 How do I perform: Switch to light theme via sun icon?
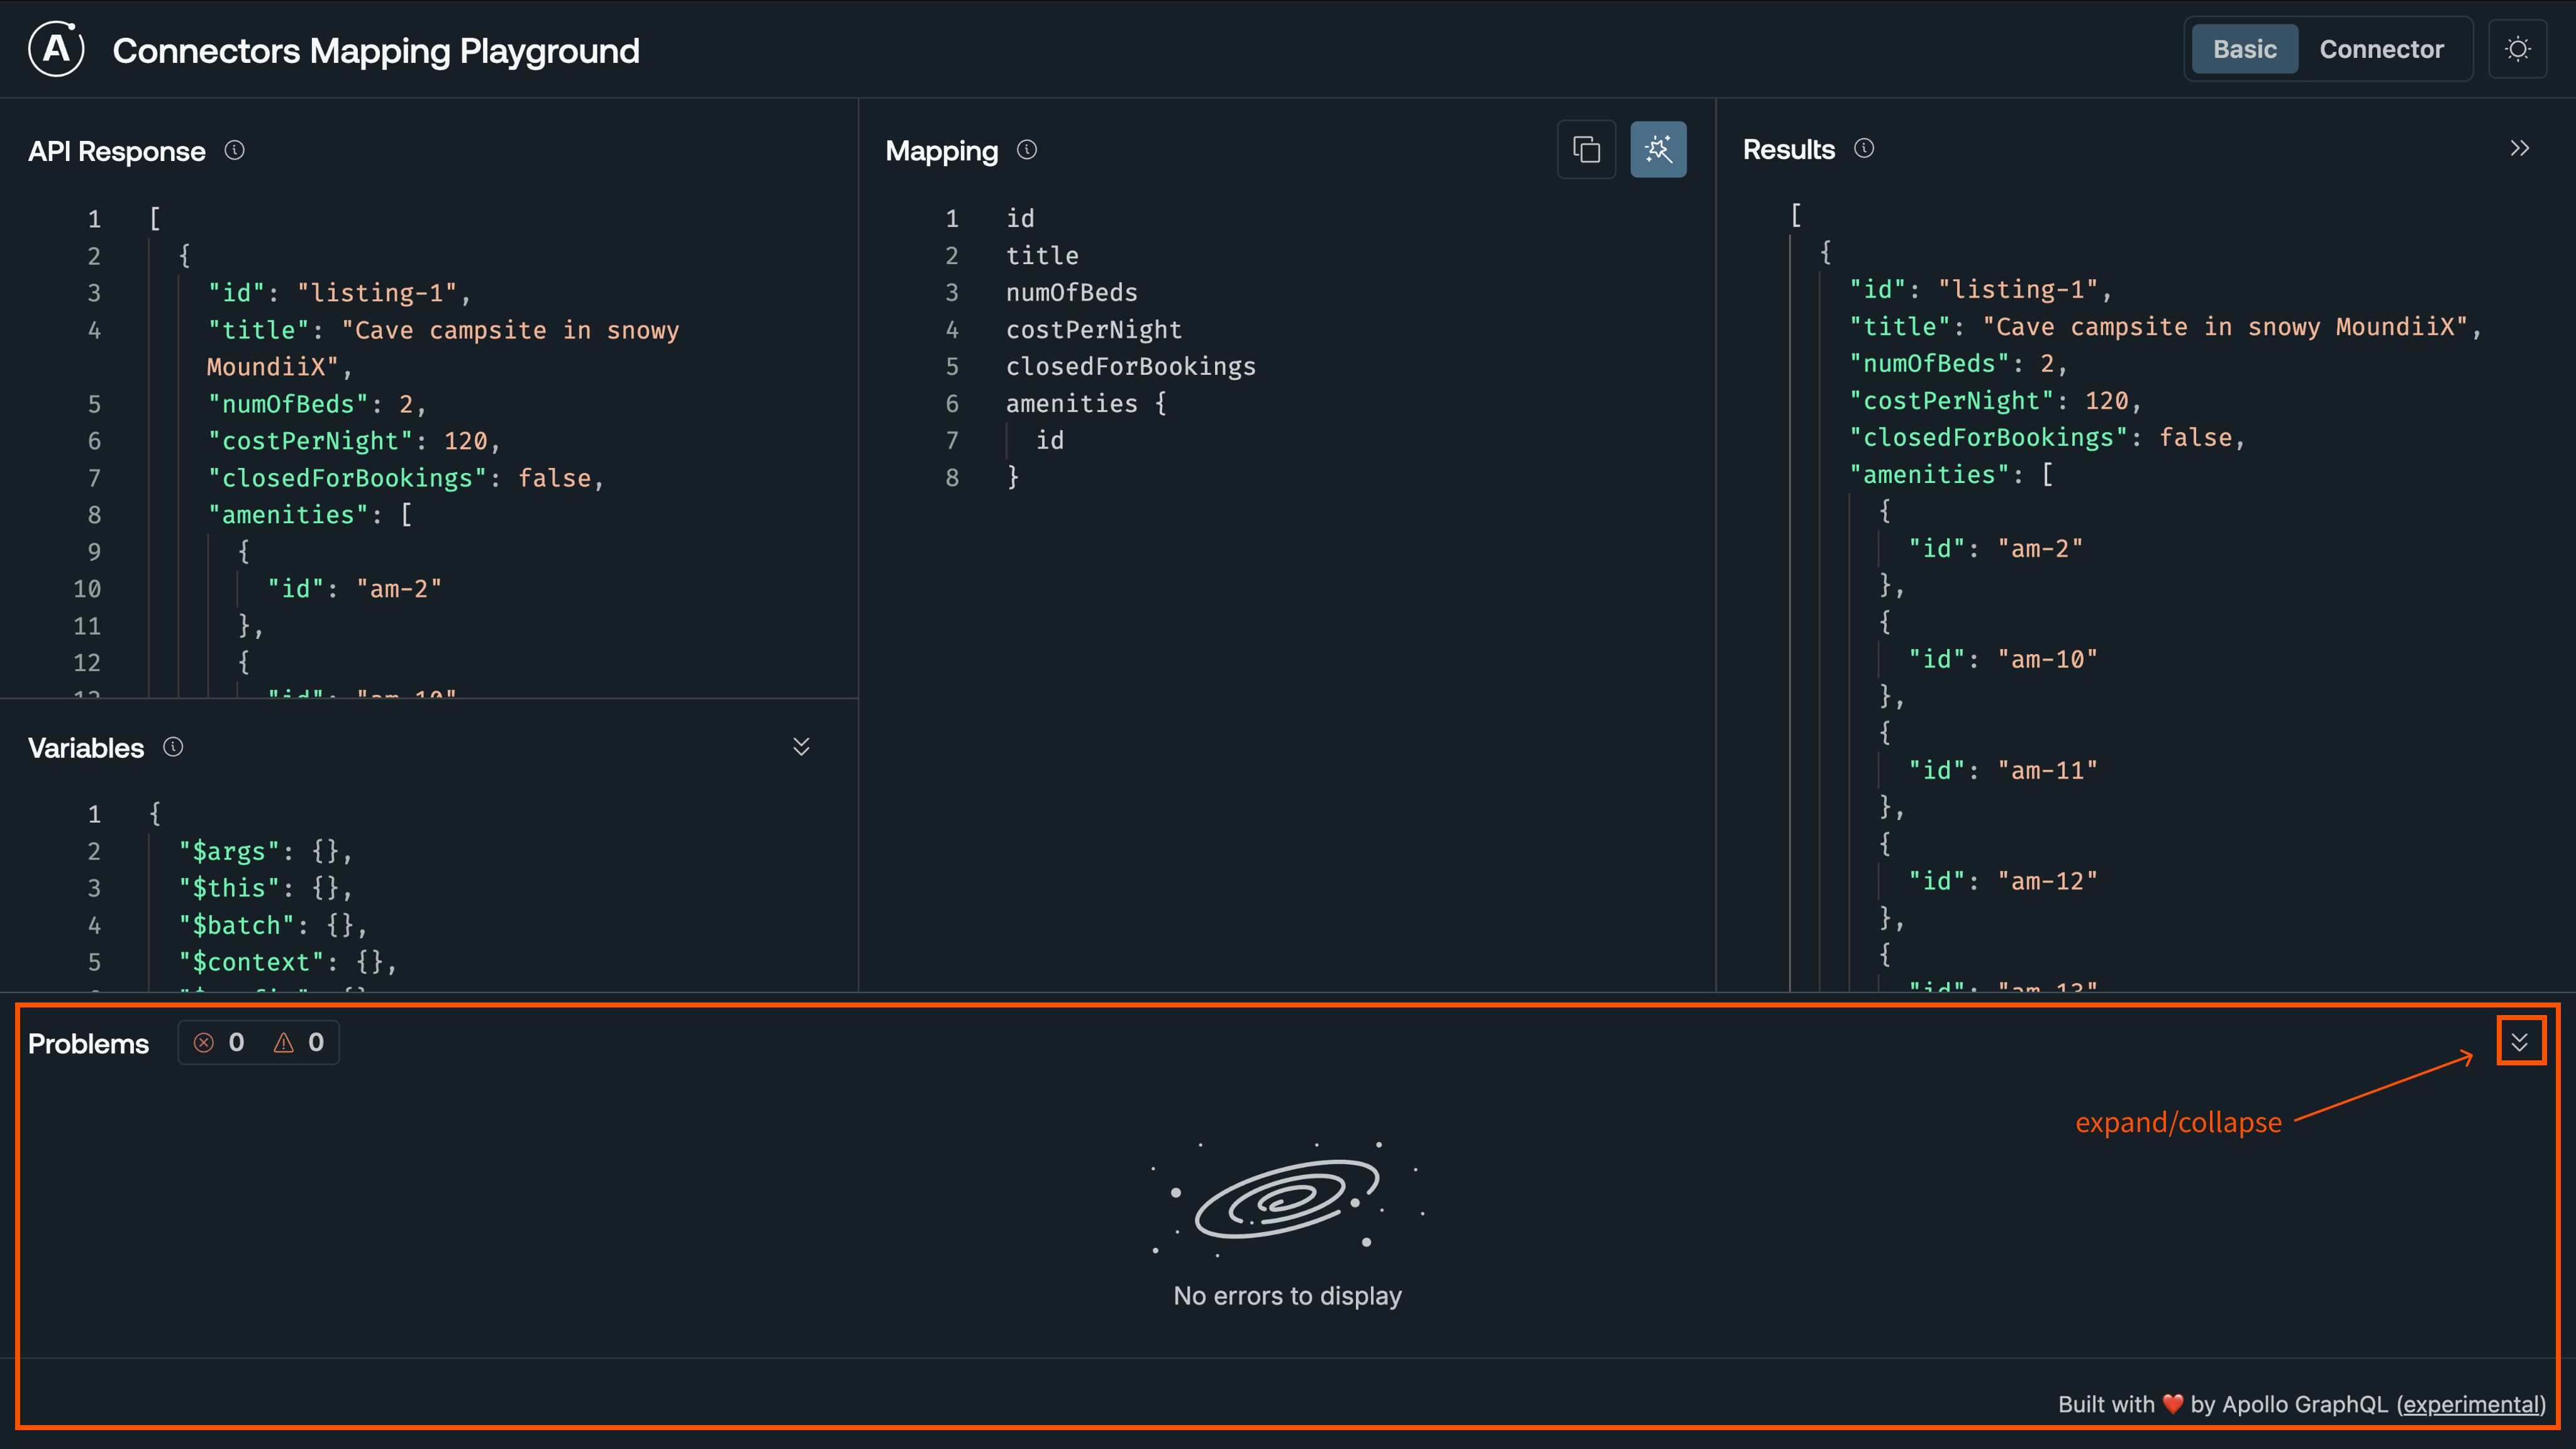[x=2518, y=48]
